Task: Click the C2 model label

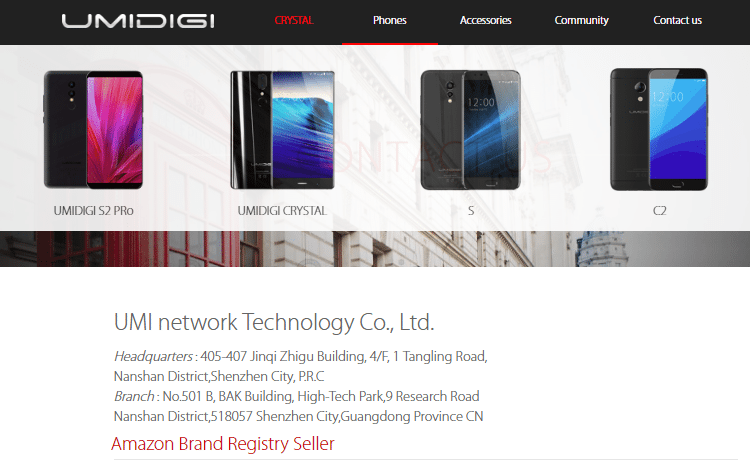Action: pos(660,211)
